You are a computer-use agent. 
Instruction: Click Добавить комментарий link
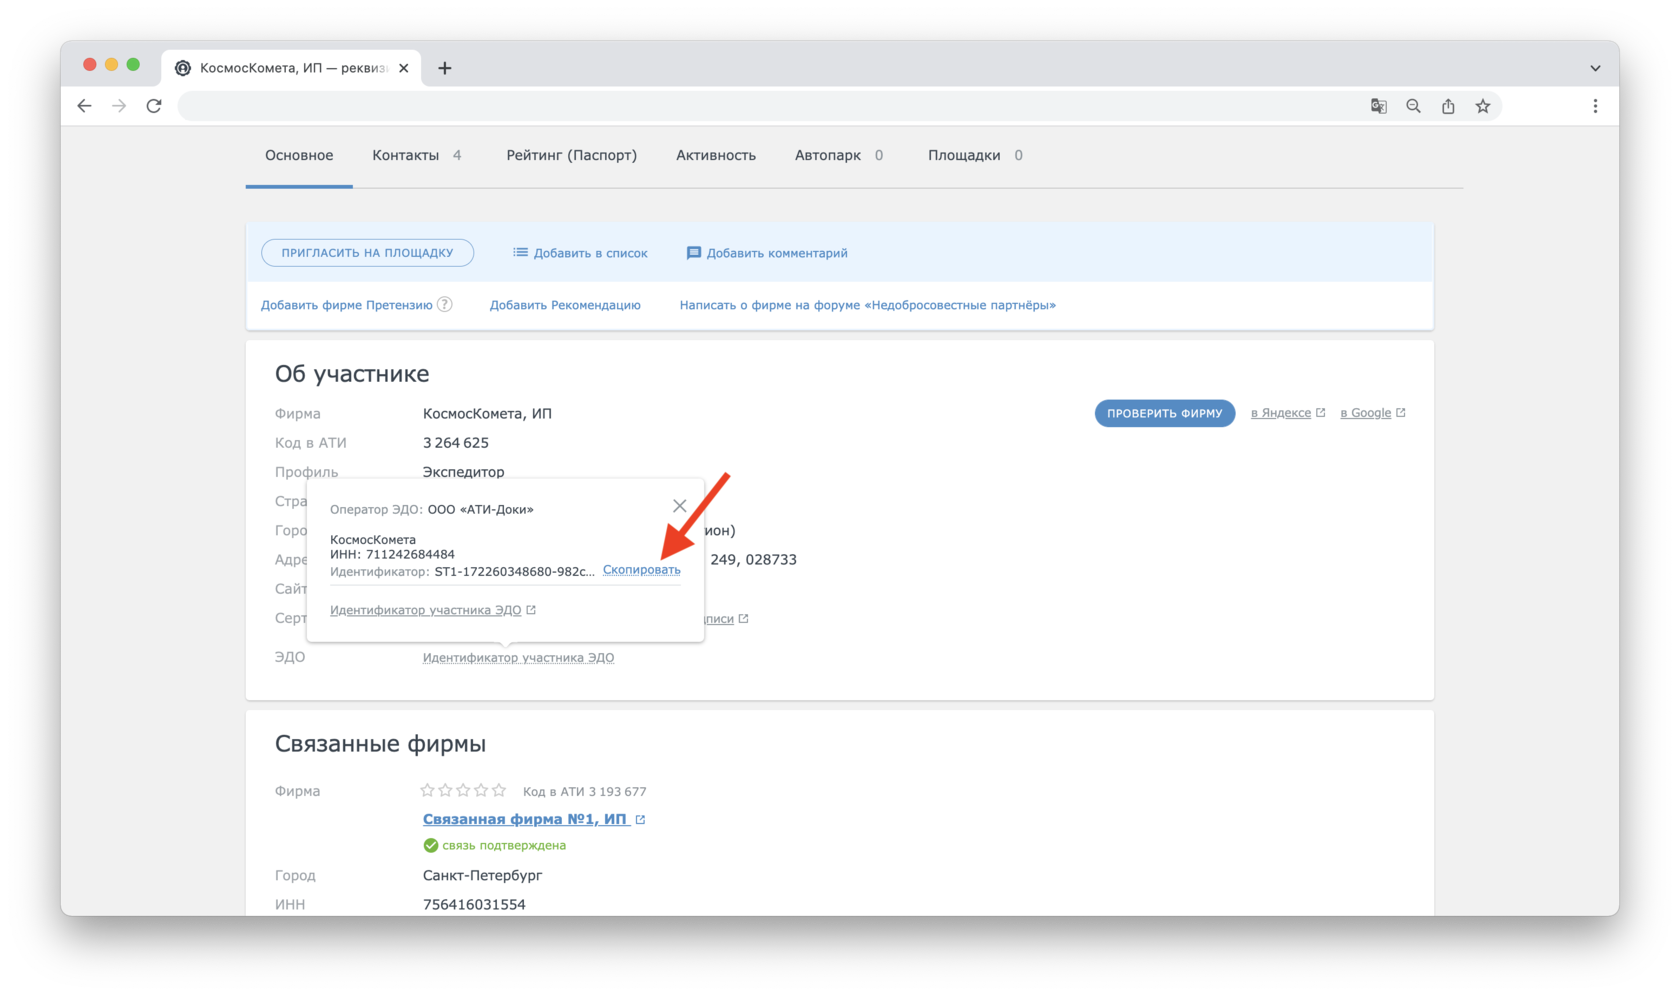pos(777,253)
